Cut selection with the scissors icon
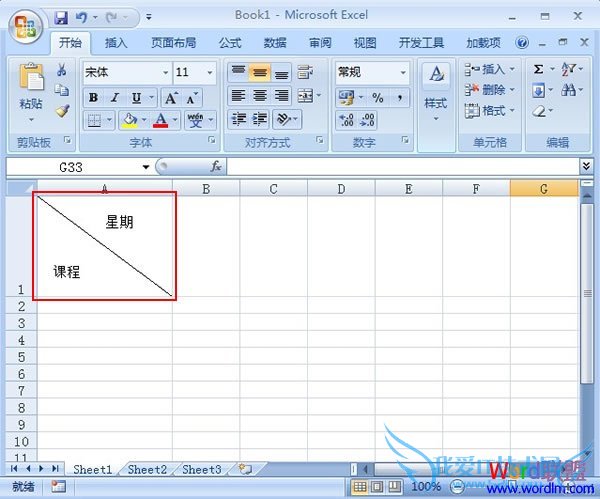 (61, 70)
